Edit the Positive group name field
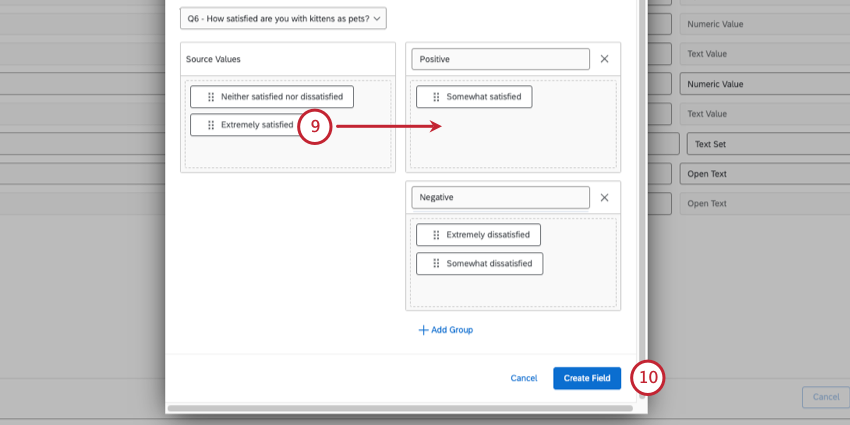Viewport: 850px width, 425px height. tap(500, 59)
